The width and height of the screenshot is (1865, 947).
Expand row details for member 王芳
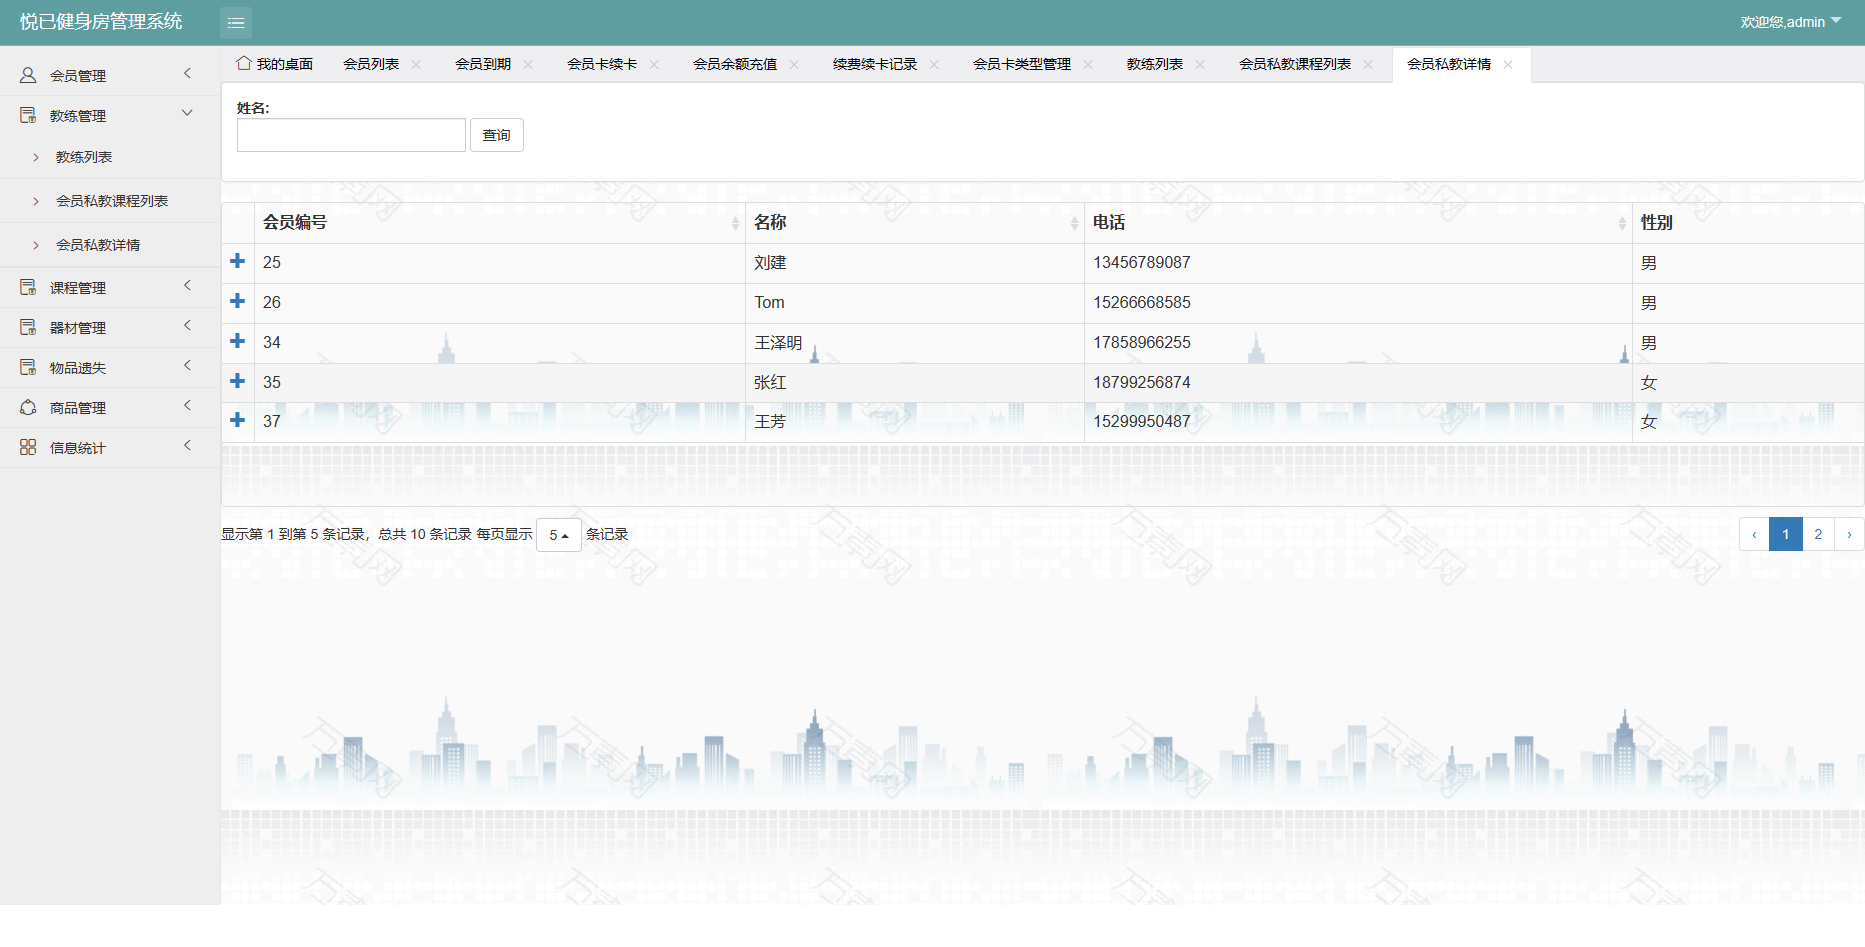pyautogui.click(x=238, y=420)
